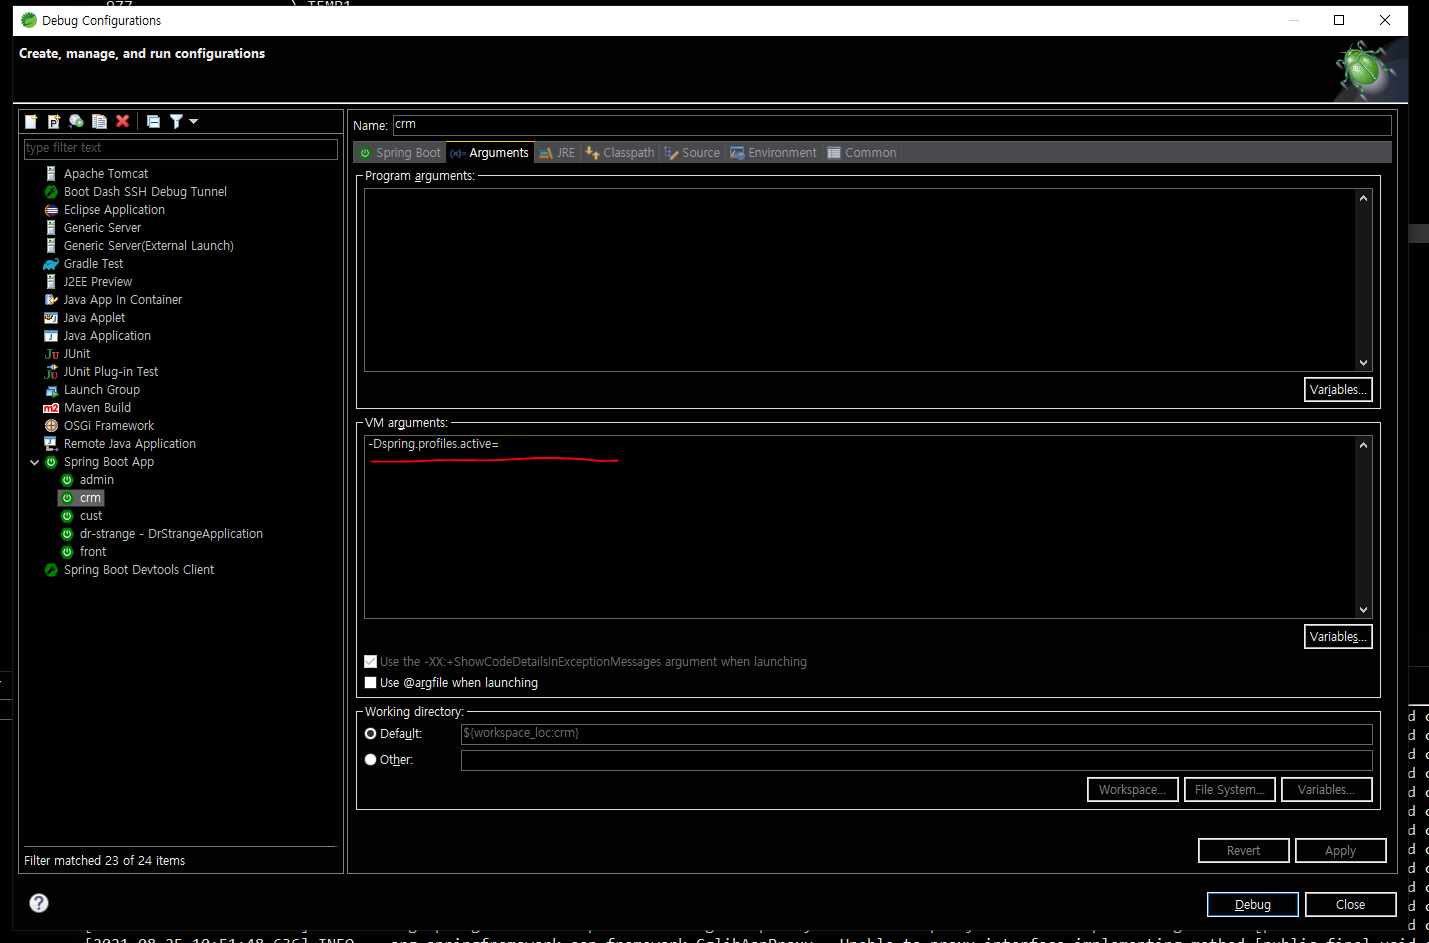The image size is (1429, 943).
Task: Select the OSGi Framework entry
Action: [x=108, y=426]
